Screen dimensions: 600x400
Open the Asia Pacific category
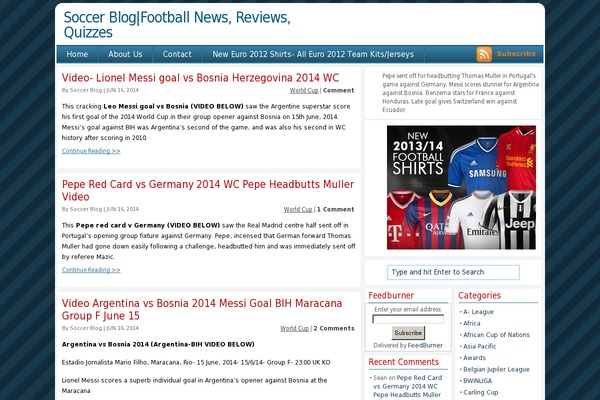(x=479, y=346)
